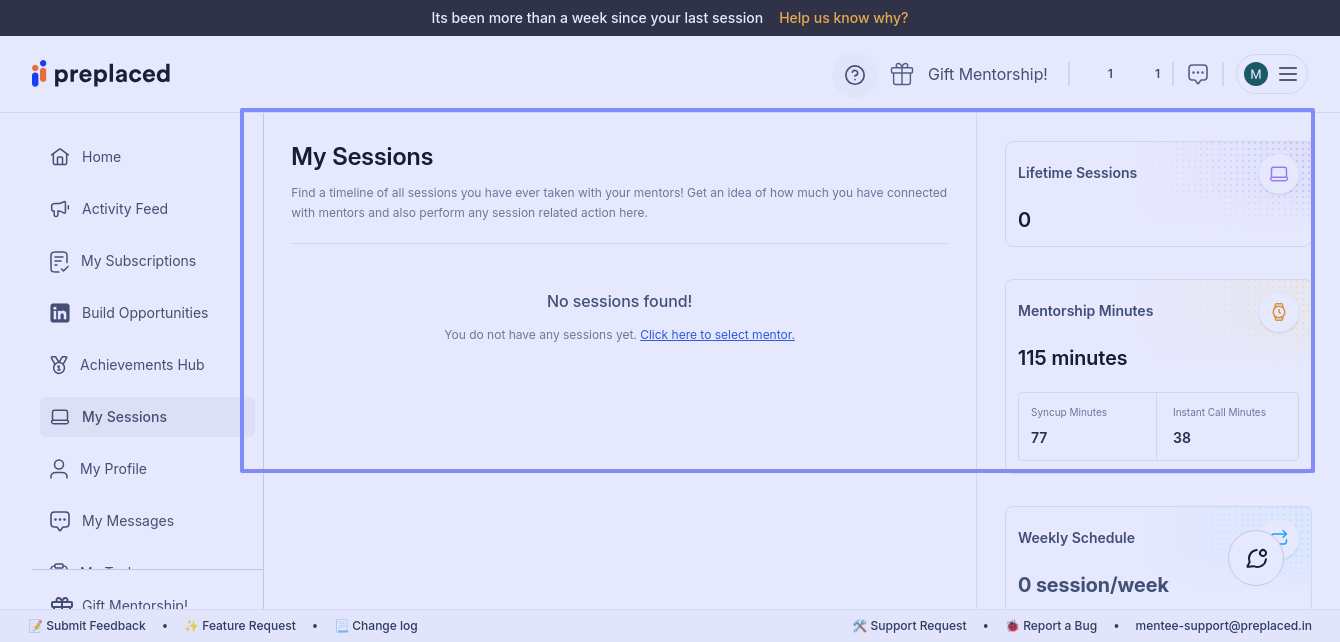Click the help question mark icon

(854, 75)
